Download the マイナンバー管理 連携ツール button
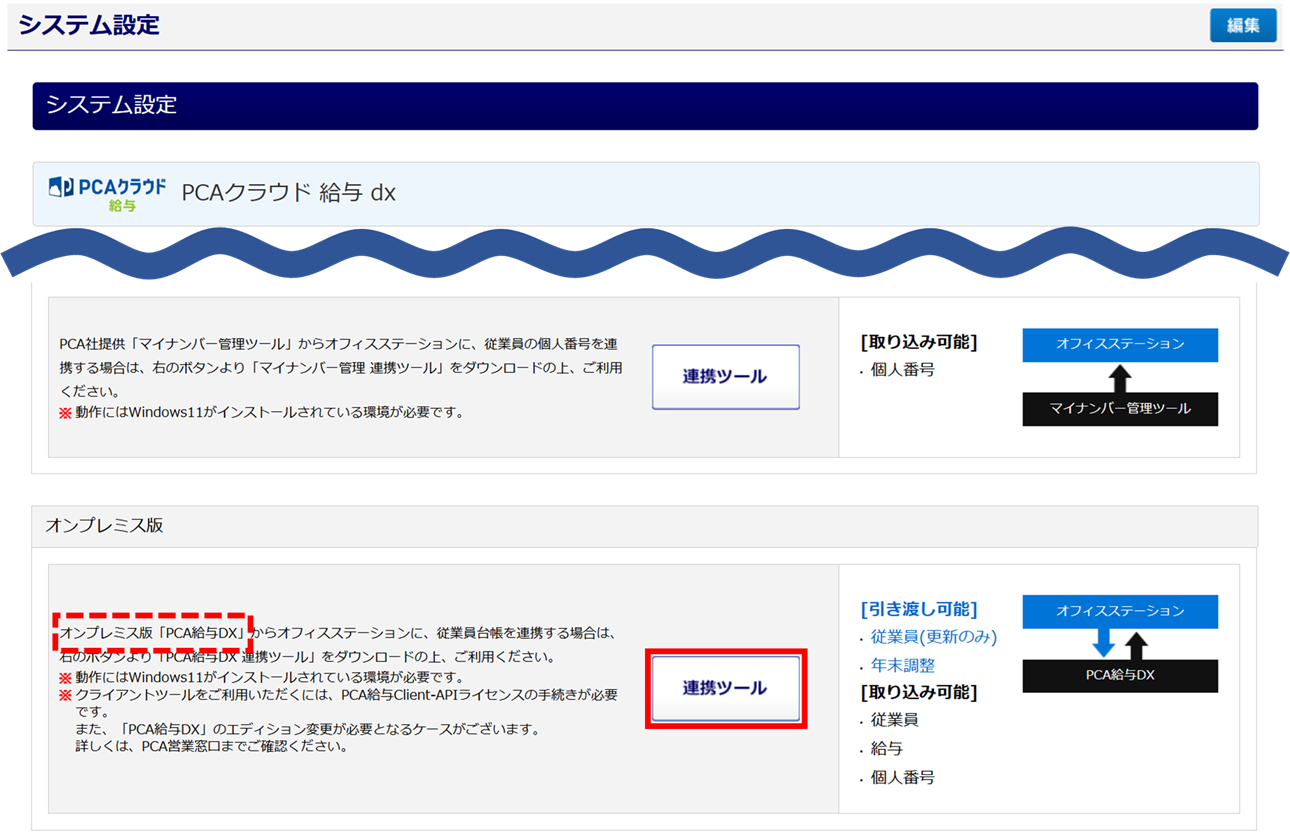The image size is (1290, 839). [725, 377]
